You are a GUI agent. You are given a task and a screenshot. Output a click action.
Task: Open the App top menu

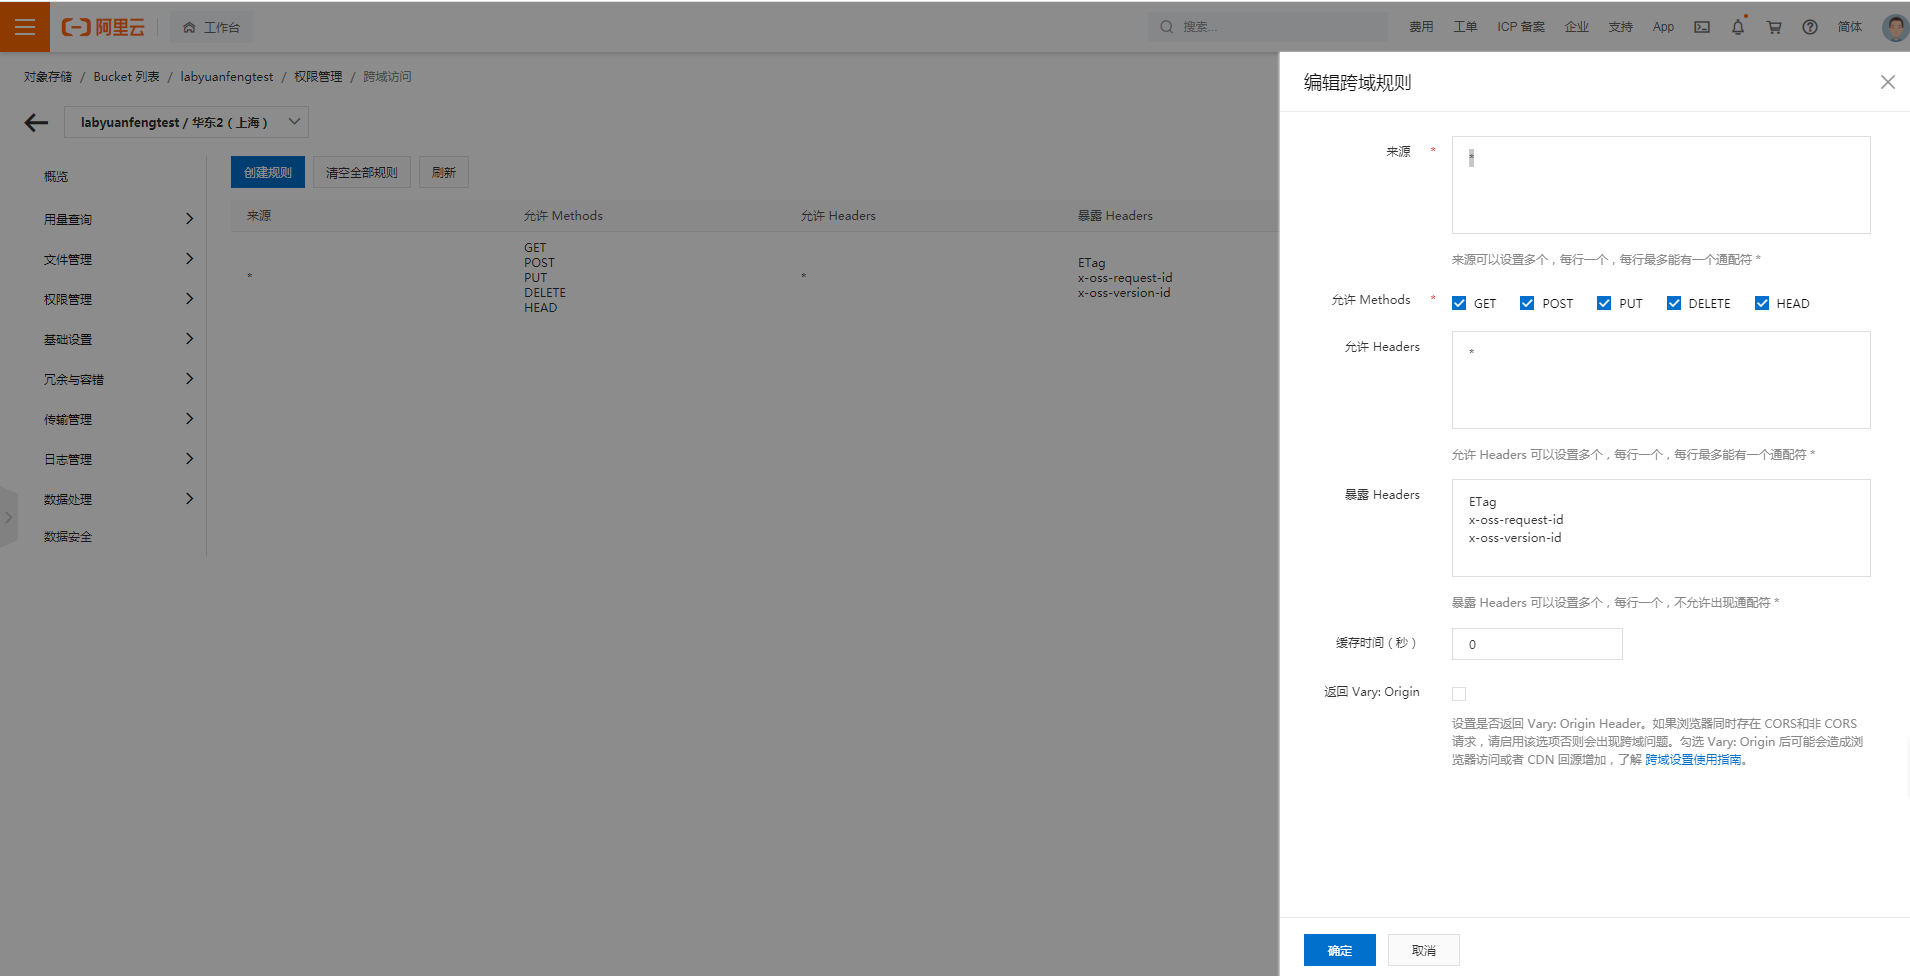click(1663, 27)
